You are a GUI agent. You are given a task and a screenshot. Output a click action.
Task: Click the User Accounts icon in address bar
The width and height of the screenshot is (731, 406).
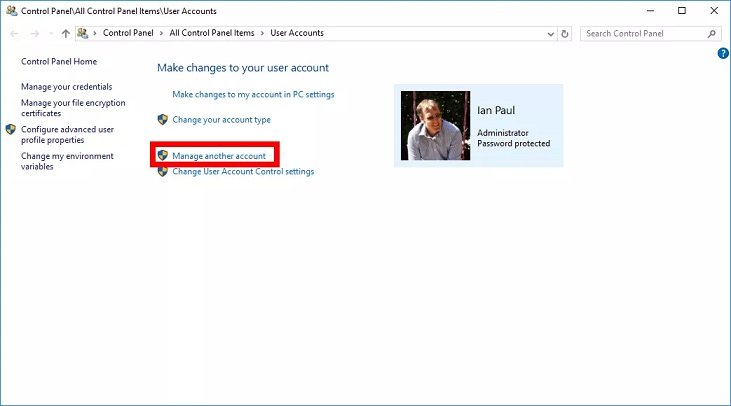pyautogui.click(x=83, y=33)
